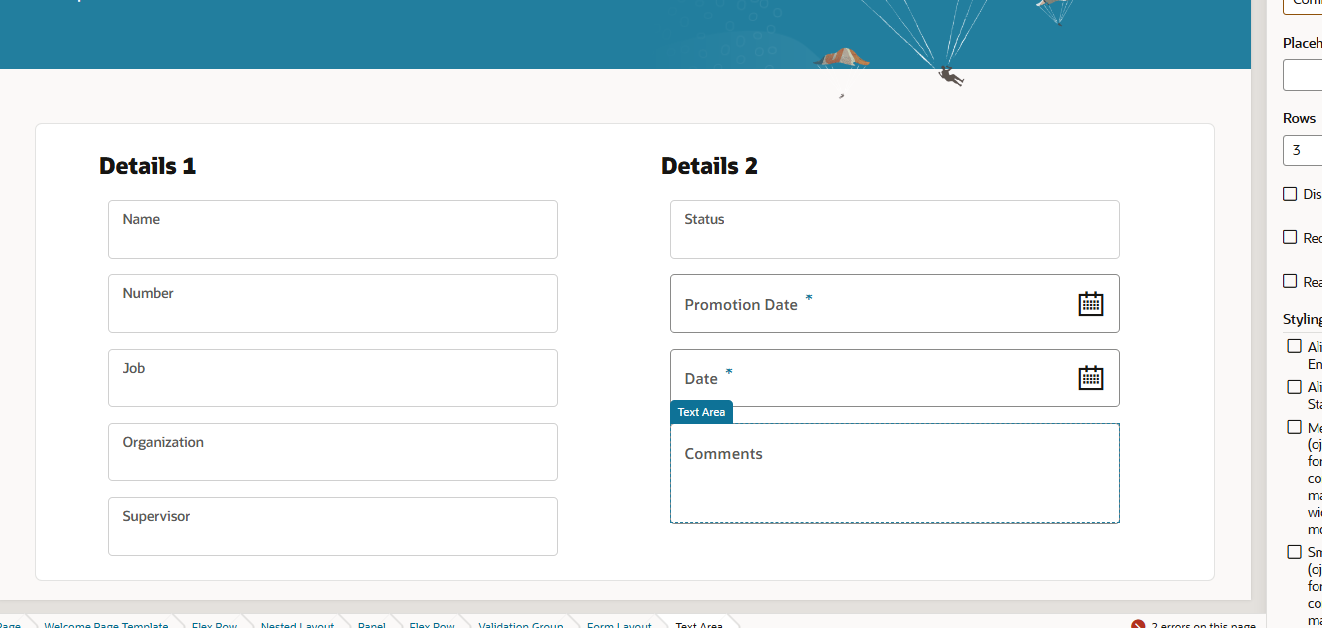Viewport: 1322px width, 628px height.
Task: Click the Supervisor form field
Action: point(332,526)
